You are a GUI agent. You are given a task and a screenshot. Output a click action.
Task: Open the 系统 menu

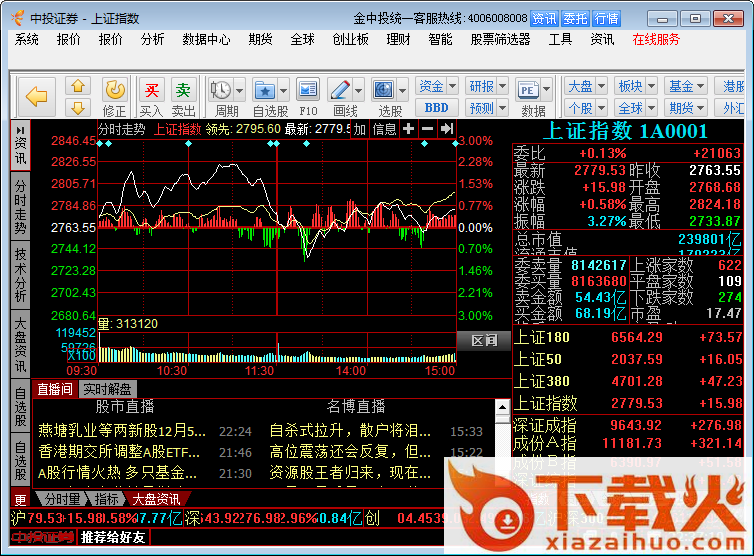26,39
